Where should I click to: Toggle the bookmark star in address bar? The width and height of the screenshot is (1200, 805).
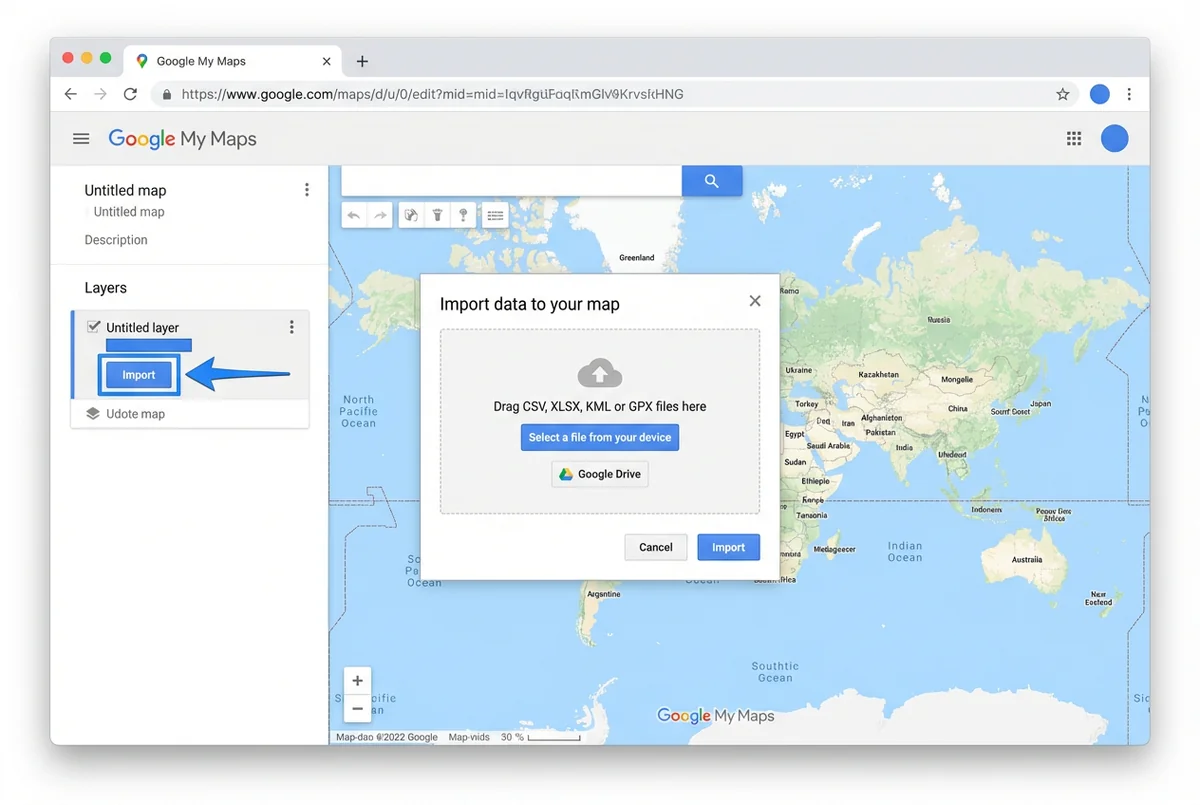1062,93
